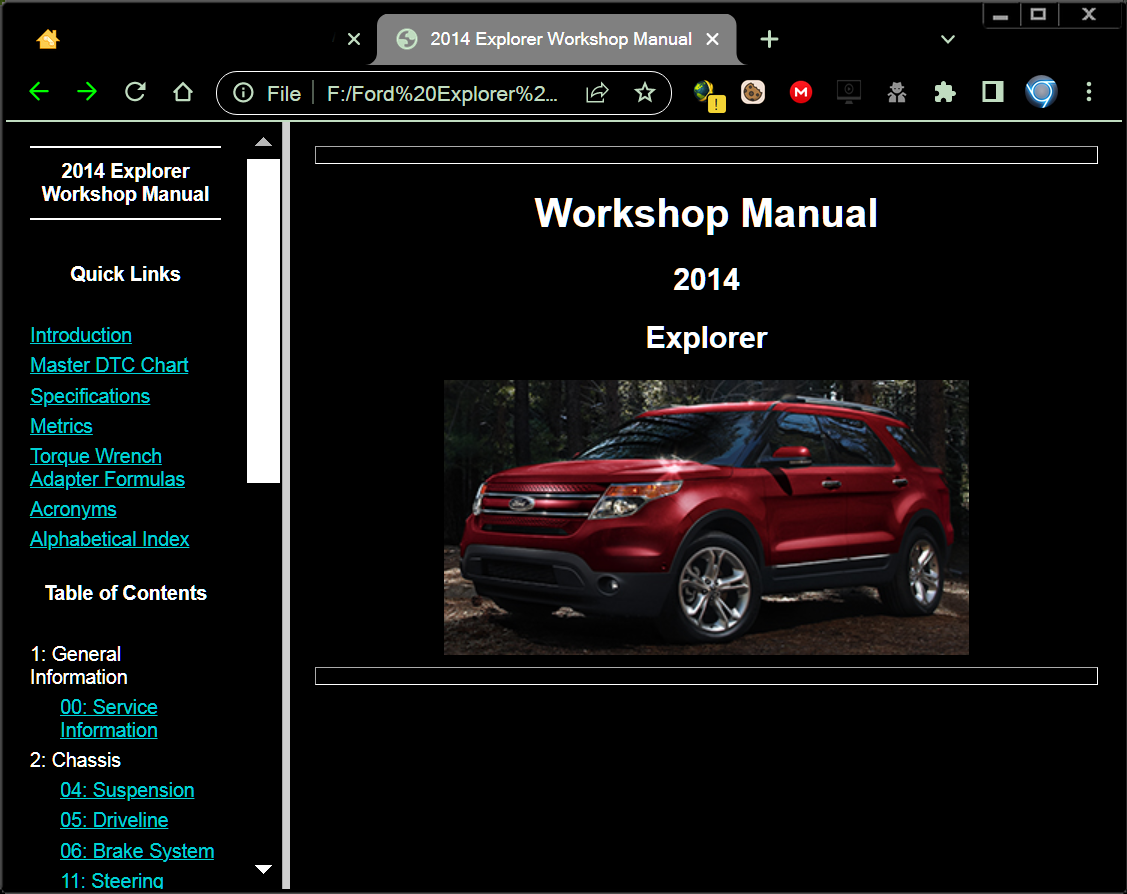Go back with the green back arrow
Viewport: 1127px width, 894px height.
tap(39, 92)
